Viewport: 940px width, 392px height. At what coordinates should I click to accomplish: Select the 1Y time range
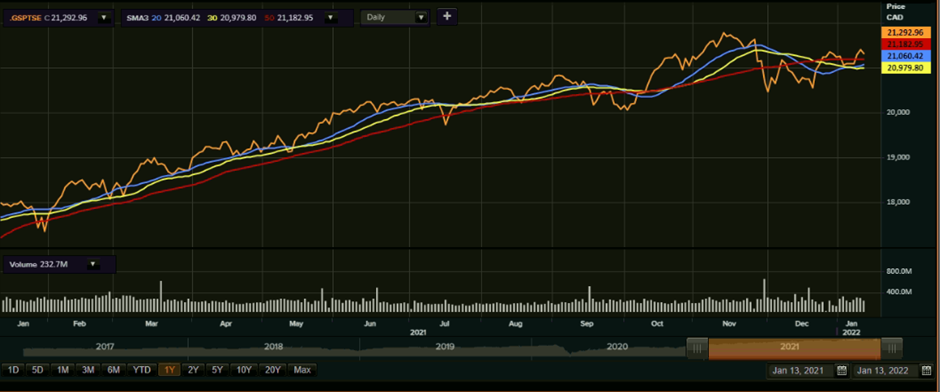click(x=169, y=370)
